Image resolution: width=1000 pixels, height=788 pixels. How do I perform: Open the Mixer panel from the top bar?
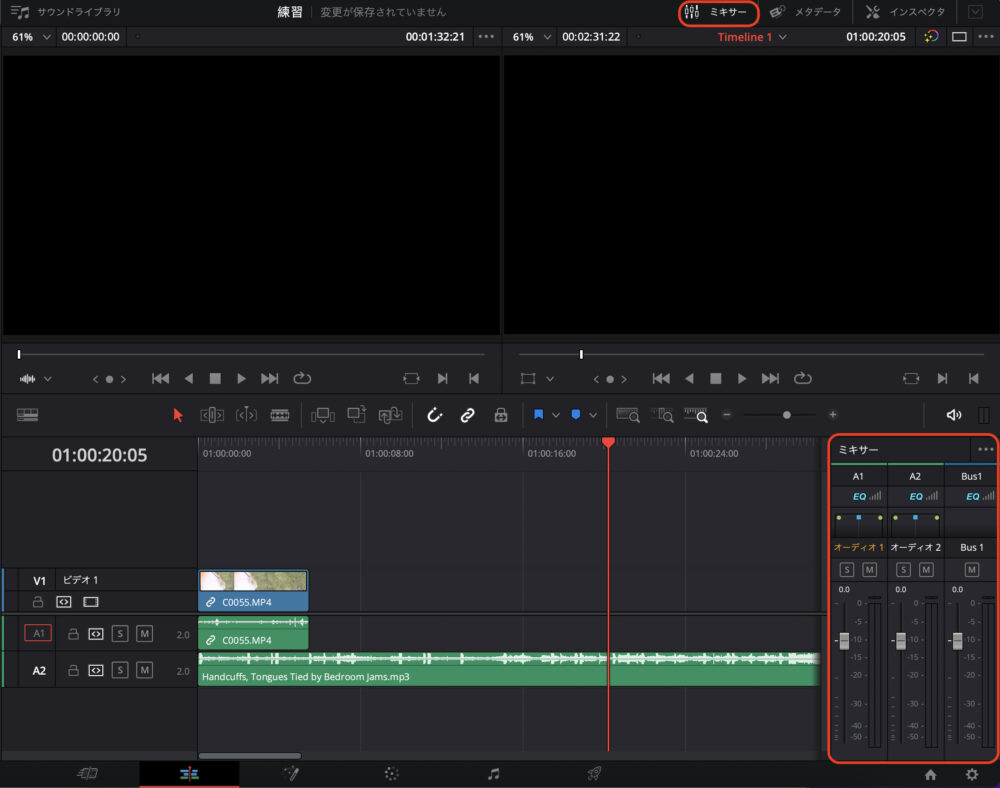(x=718, y=13)
